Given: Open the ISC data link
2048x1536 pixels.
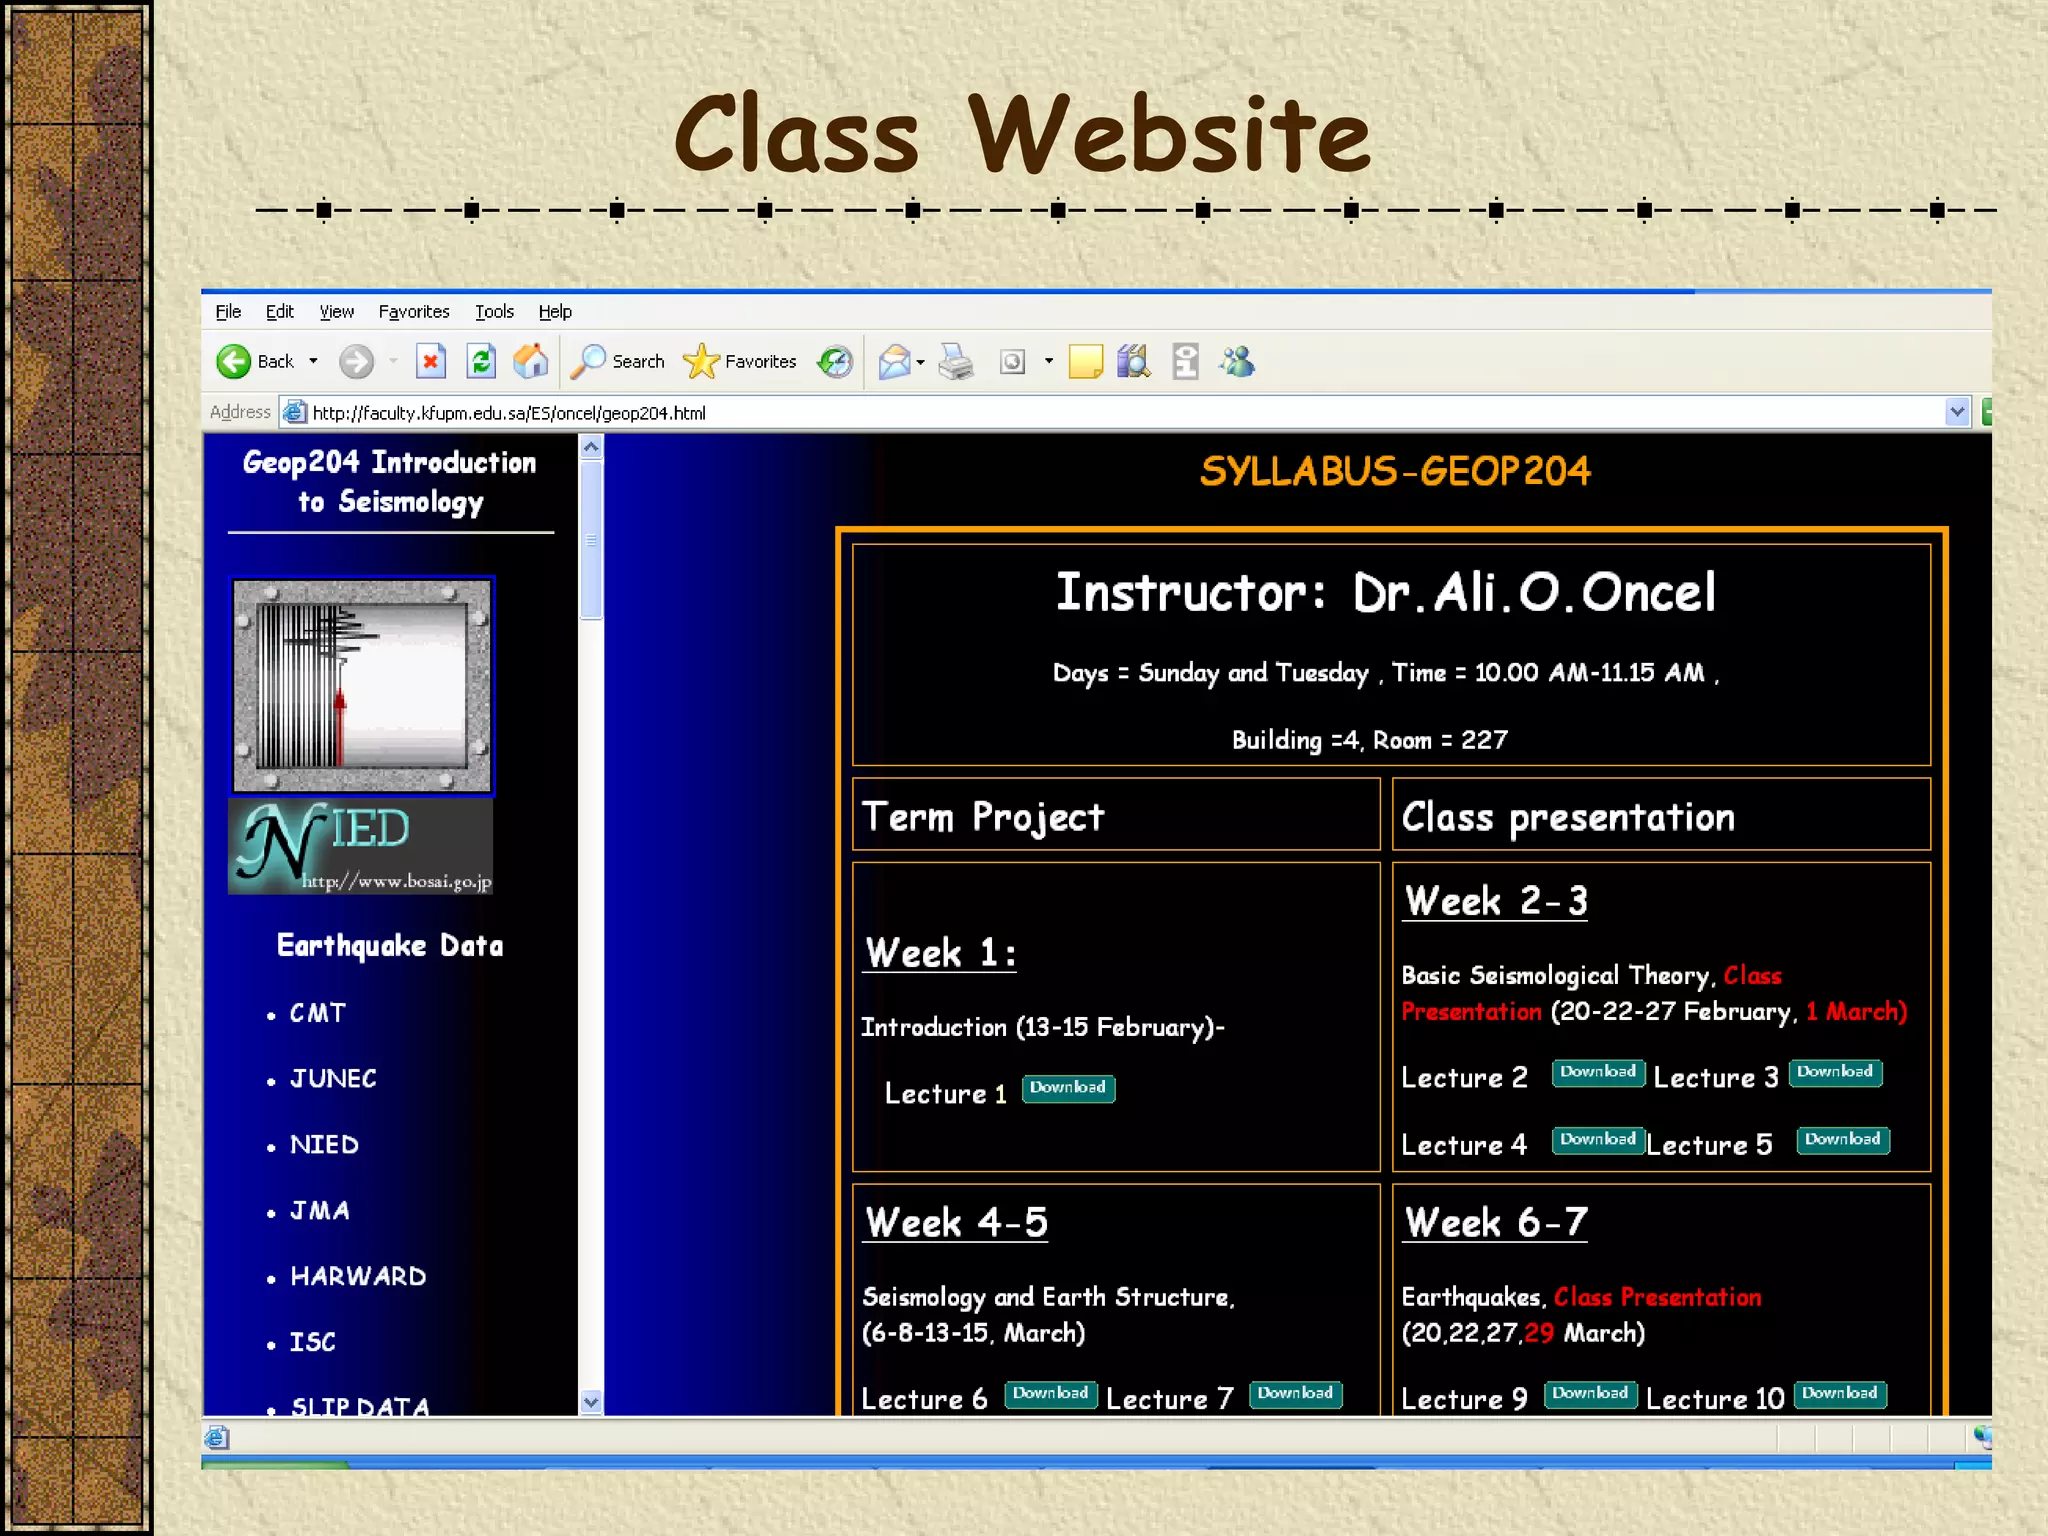Looking at the screenshot, I should (312, 1342).
